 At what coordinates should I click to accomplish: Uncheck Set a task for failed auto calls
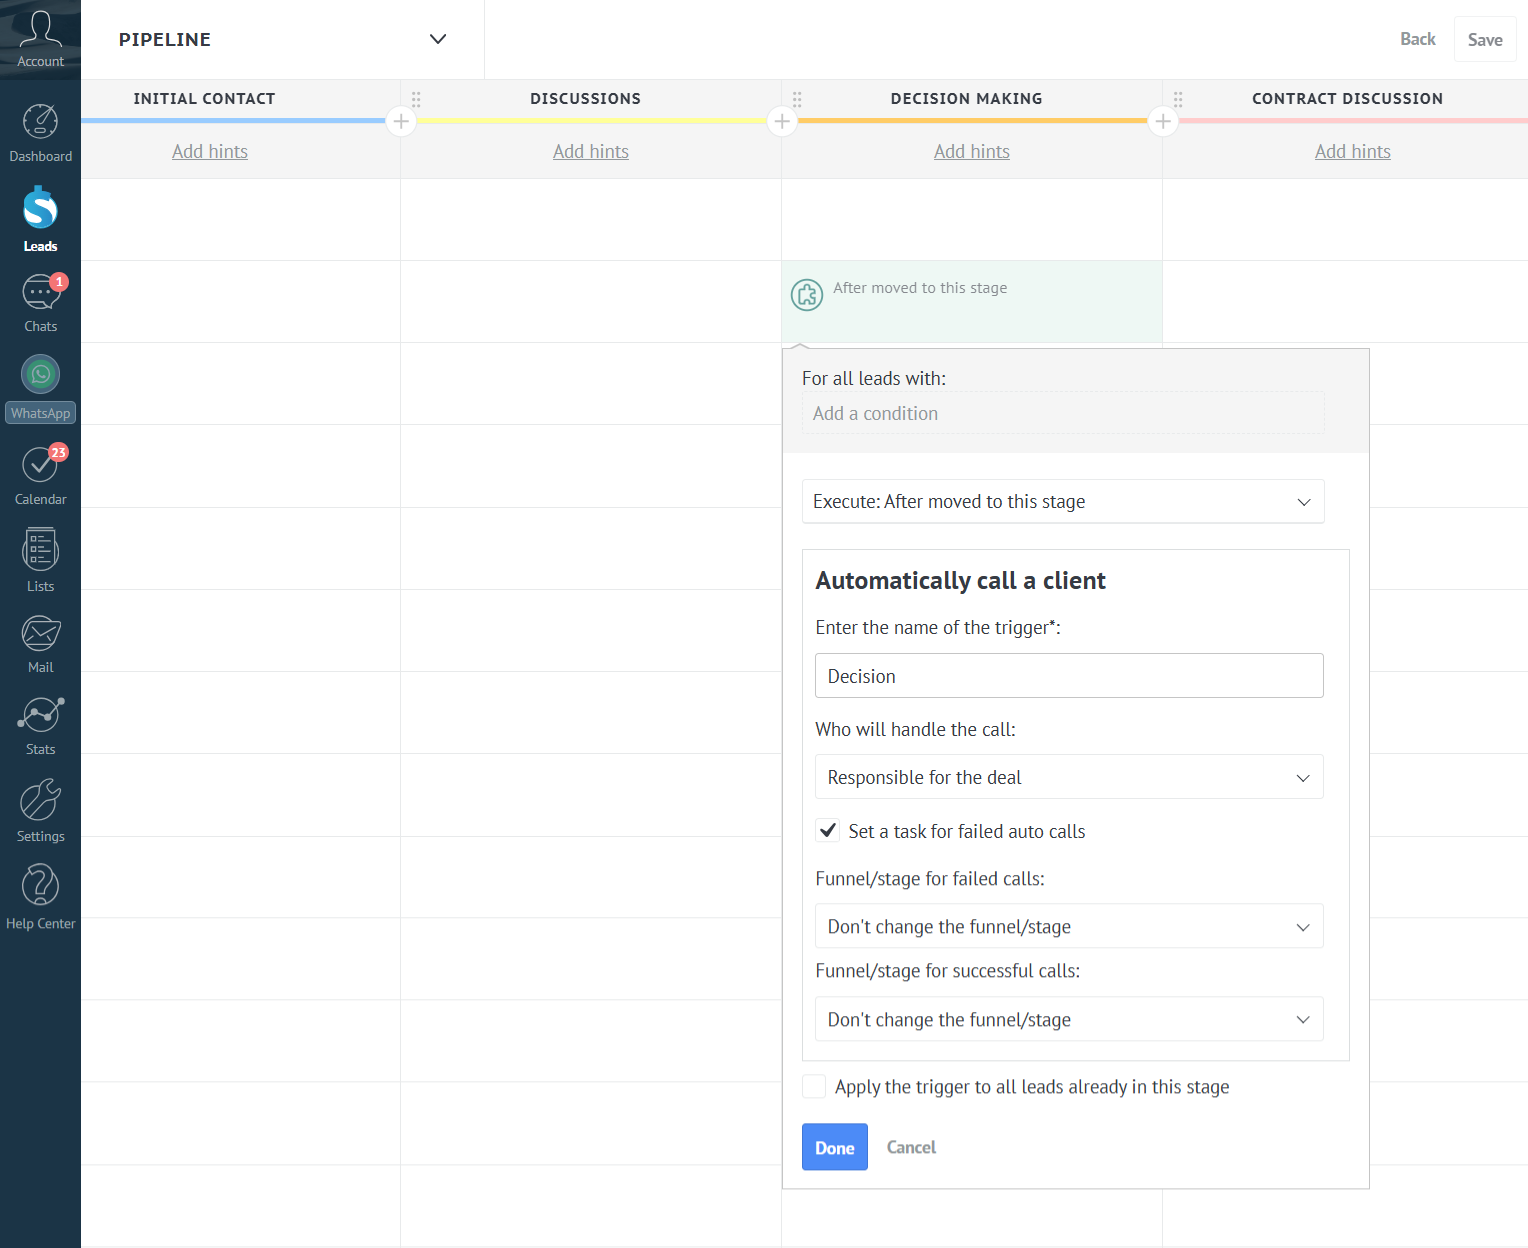coord(827,830)
